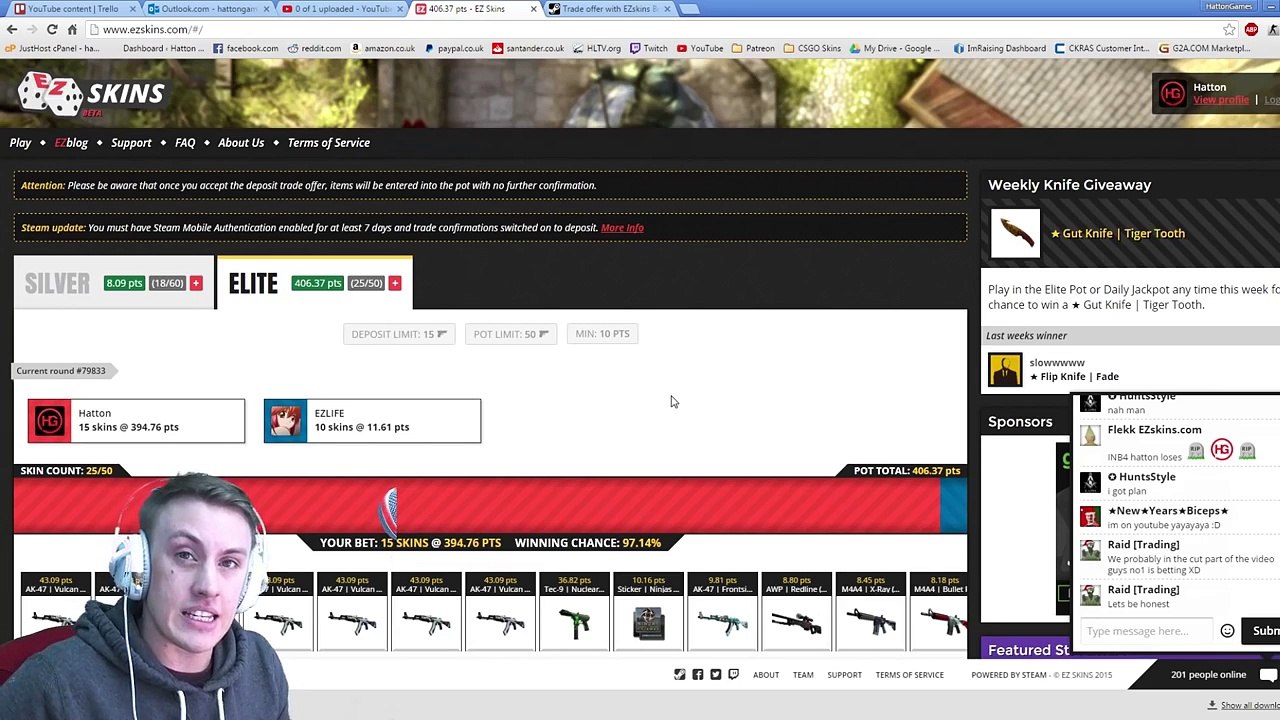Click the Gut Knife Tiger Tooth image

[x=1016, y=233]
